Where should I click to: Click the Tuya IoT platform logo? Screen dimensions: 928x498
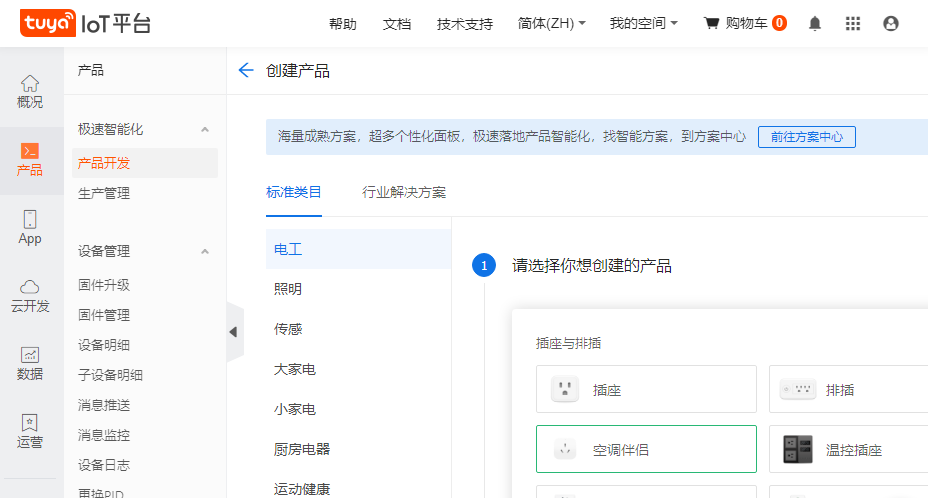(x=86, y=23)
